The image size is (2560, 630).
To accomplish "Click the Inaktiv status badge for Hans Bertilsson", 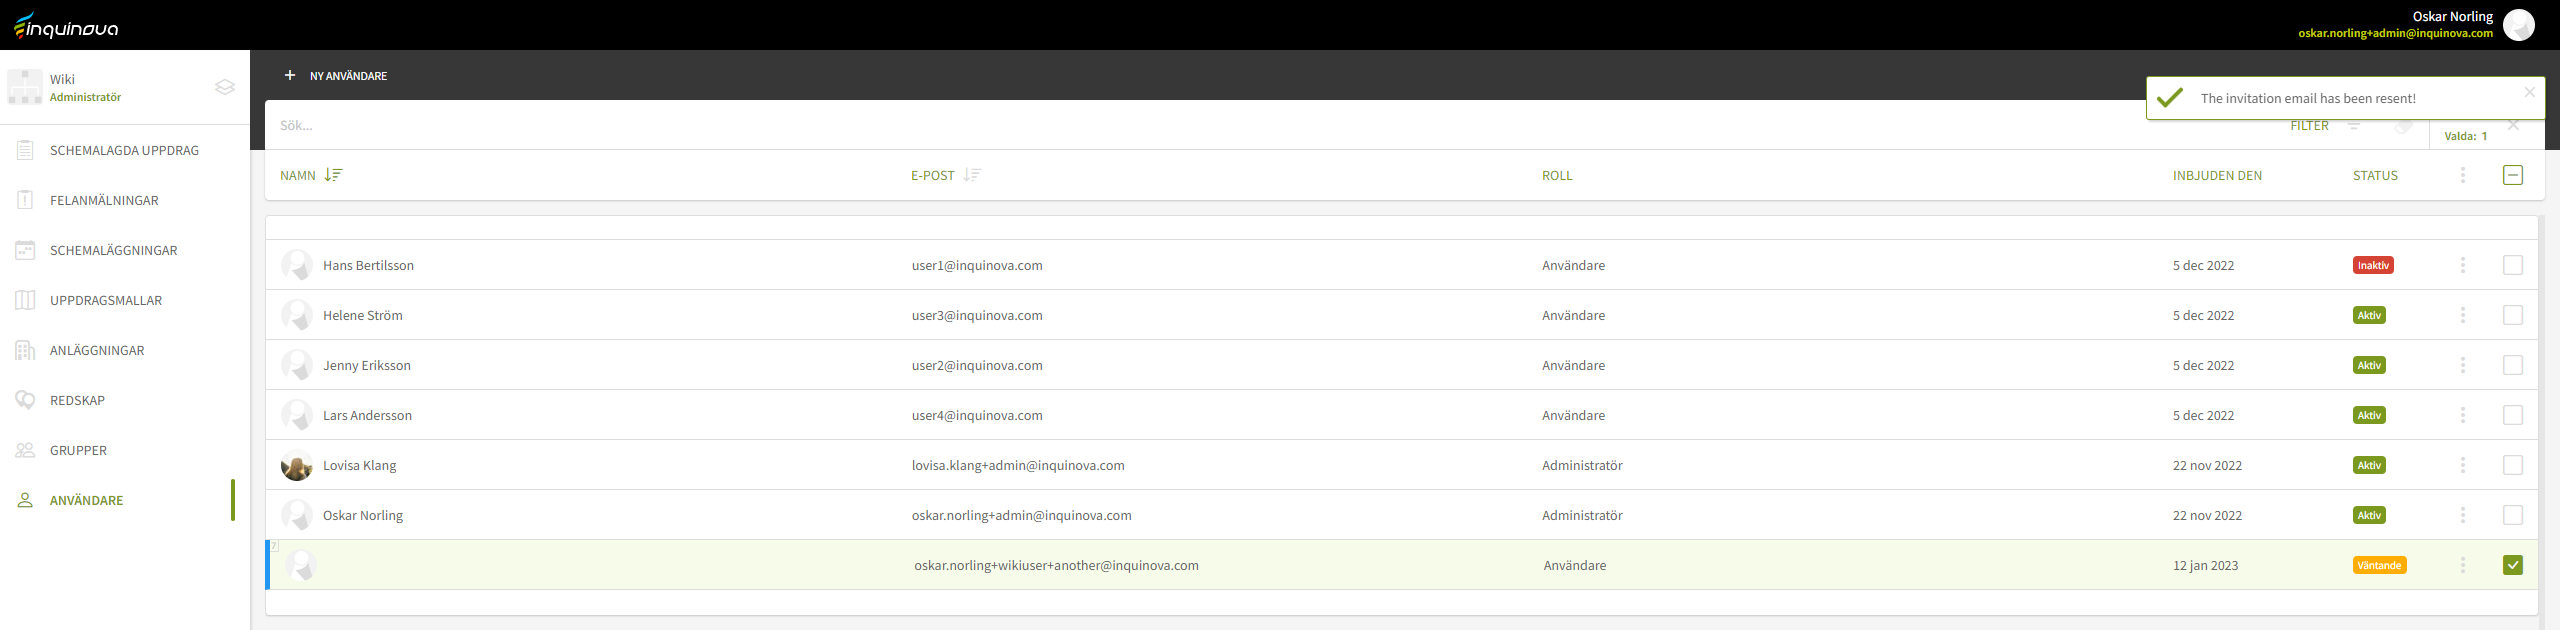I will click(2373, 265).
